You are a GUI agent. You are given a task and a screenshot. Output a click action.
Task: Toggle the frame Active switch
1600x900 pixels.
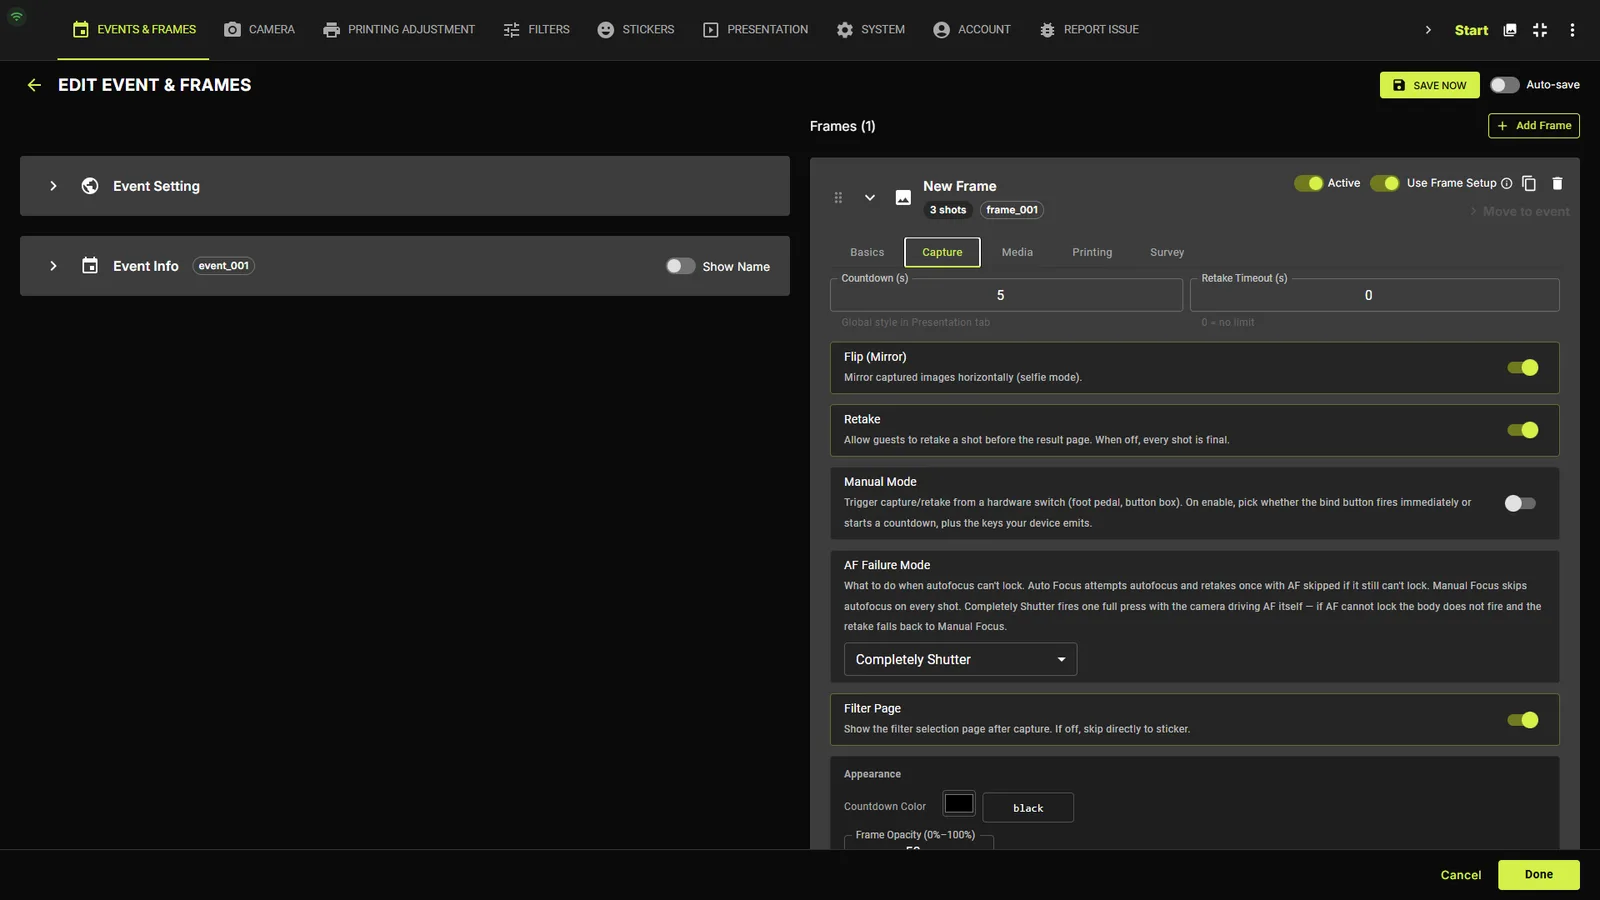click(x=1308, y=183)
